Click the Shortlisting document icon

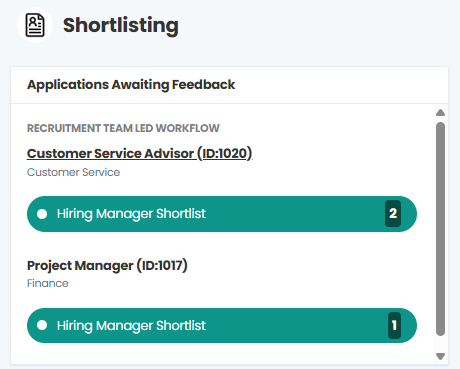point(35,25)
